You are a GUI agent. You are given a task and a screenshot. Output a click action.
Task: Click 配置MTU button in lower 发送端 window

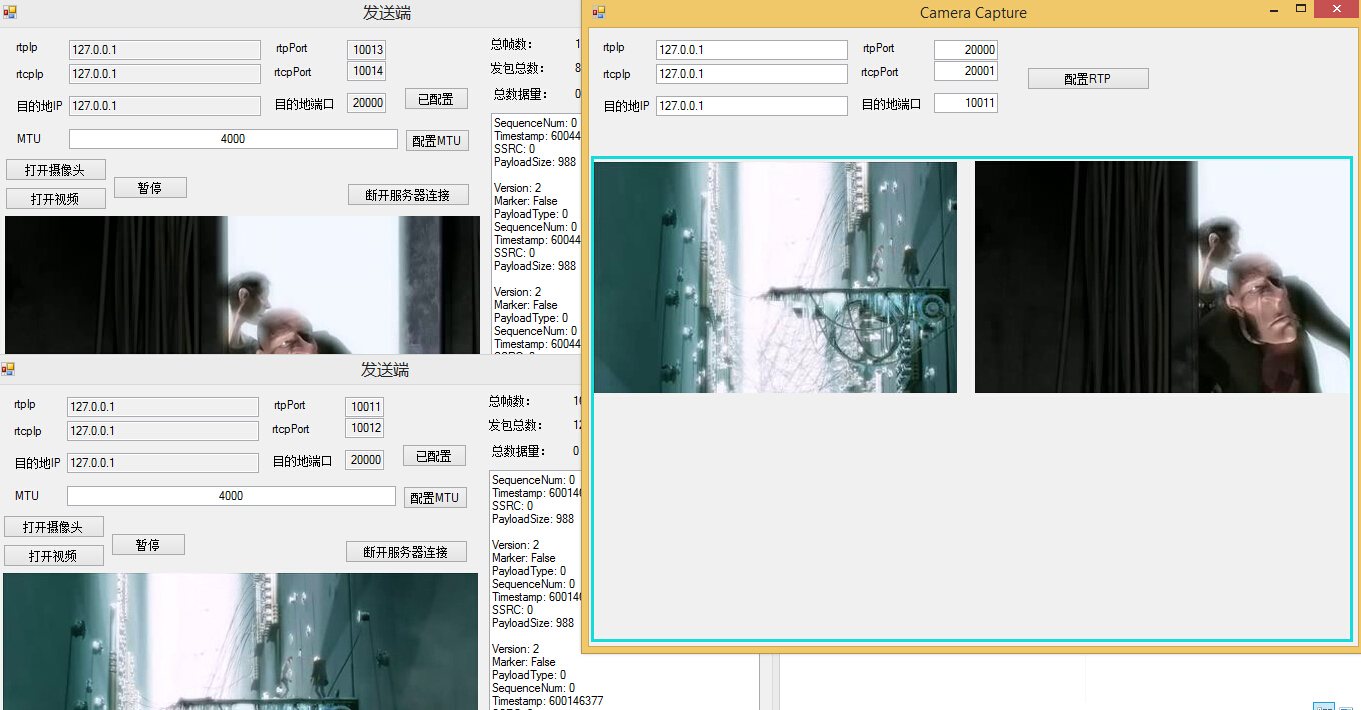coord(436,497)
